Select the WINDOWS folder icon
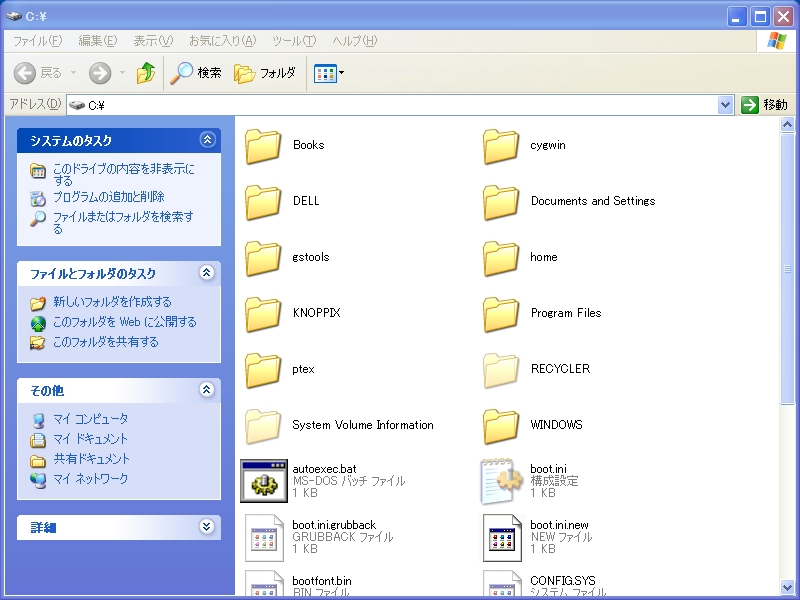Image resolution: width=800 pixels, height=600 pixels. click(x=501, y=426)
